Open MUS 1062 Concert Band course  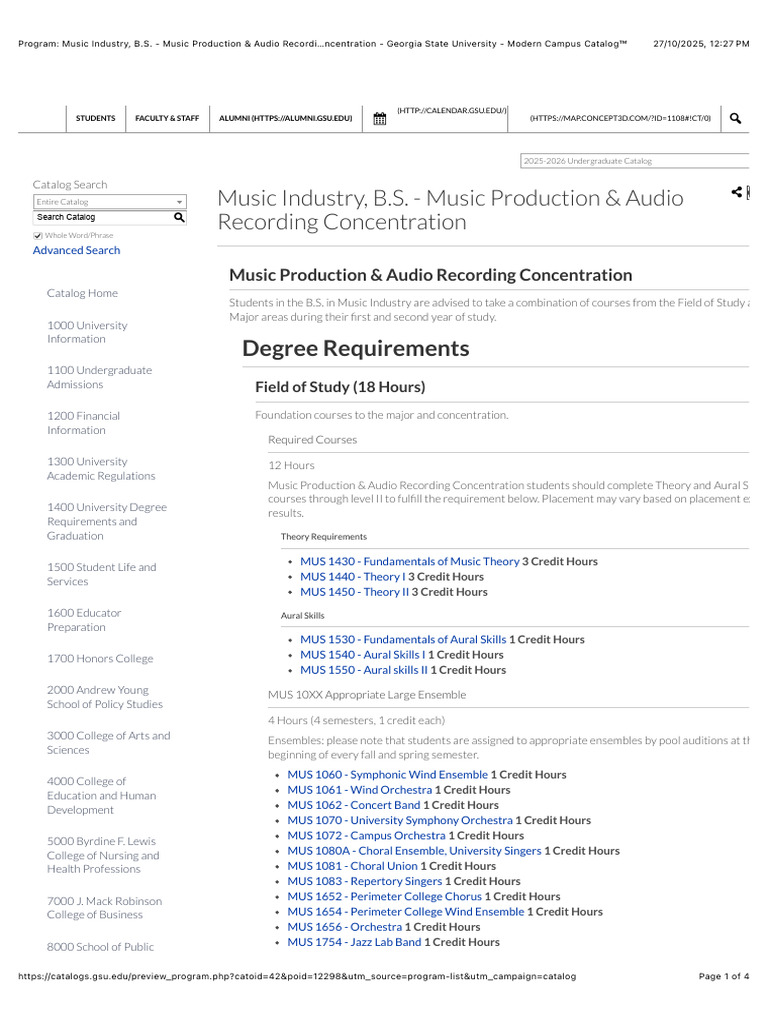(353, 805)
